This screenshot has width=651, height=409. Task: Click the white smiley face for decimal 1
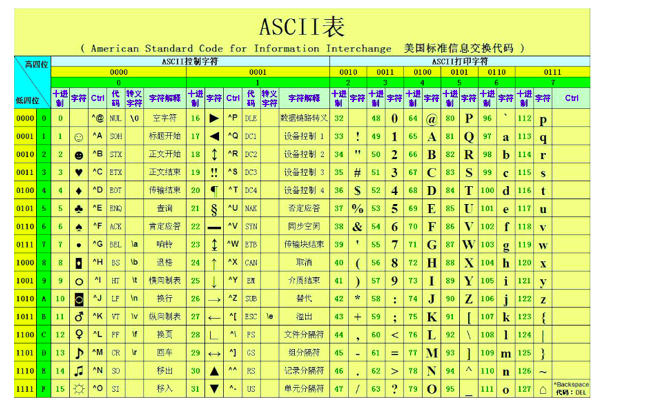pos(78,137)
